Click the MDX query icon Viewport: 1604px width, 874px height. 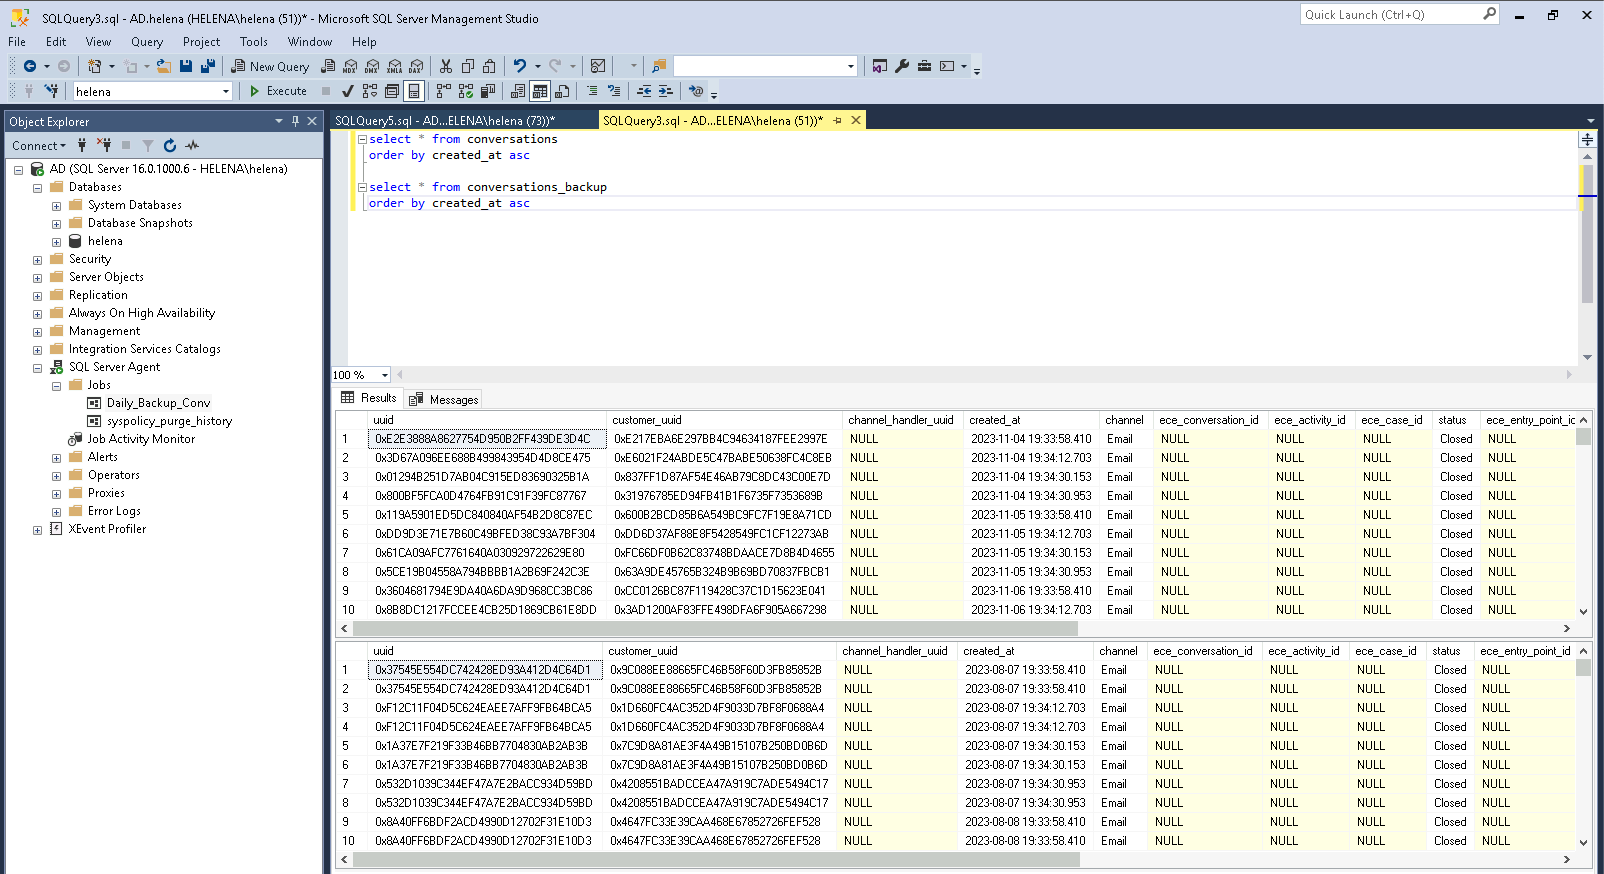pos(349,66)
